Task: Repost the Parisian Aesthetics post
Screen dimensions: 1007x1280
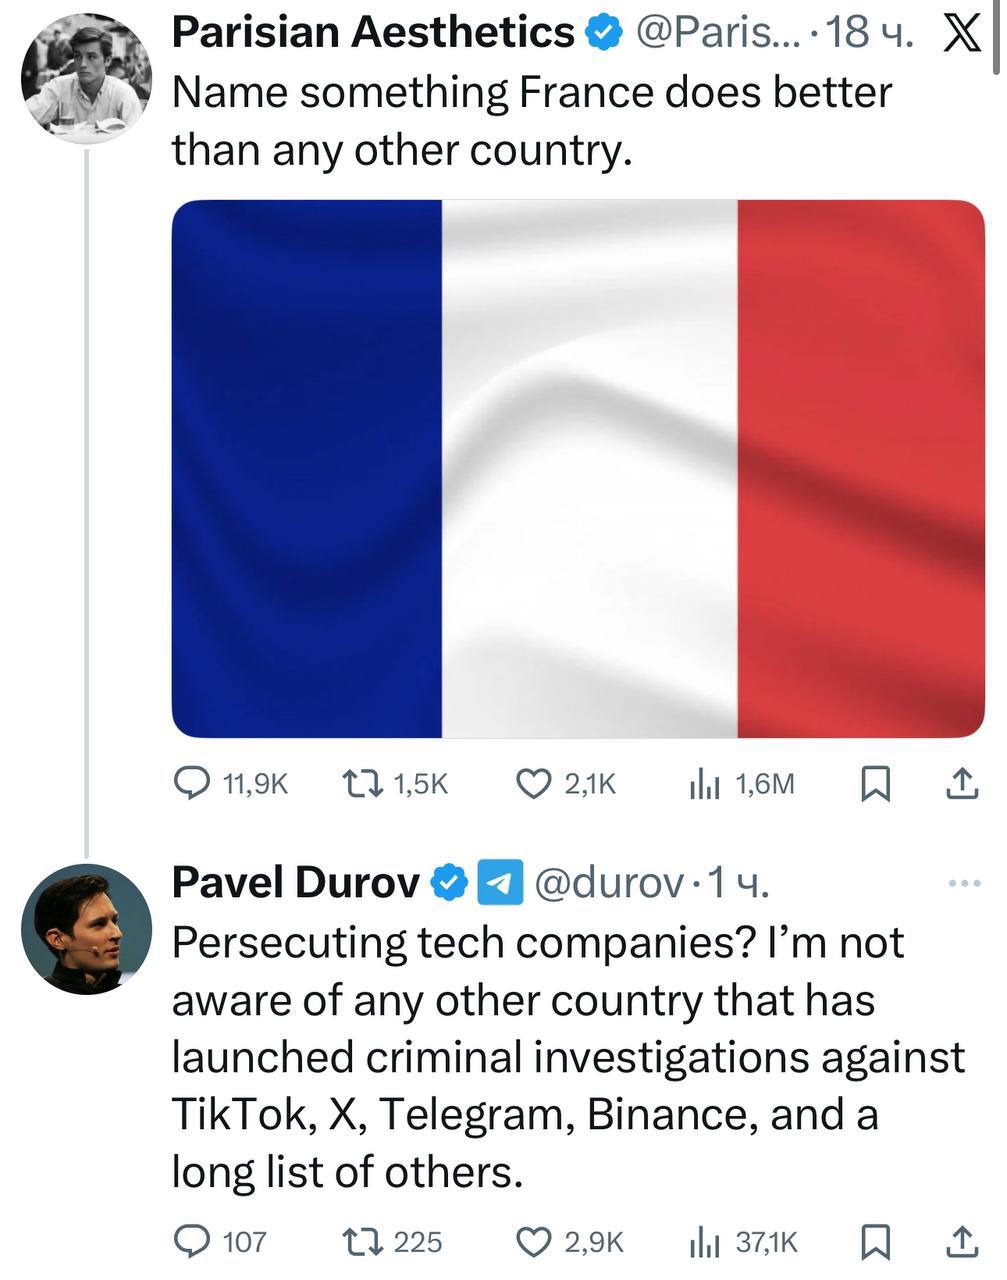Action: point(361,783)
